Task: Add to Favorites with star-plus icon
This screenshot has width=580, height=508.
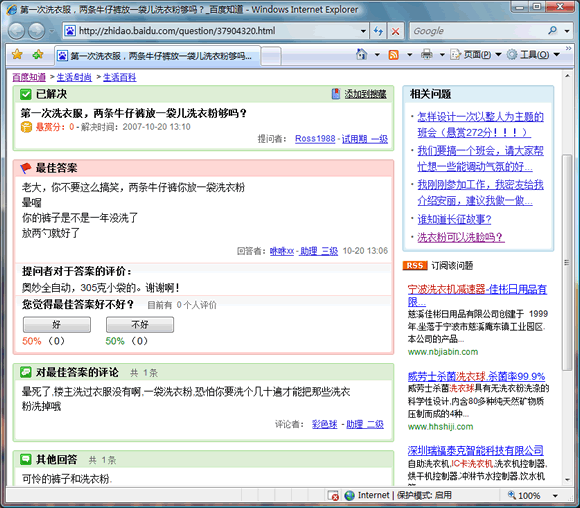Action: (37, 55)
